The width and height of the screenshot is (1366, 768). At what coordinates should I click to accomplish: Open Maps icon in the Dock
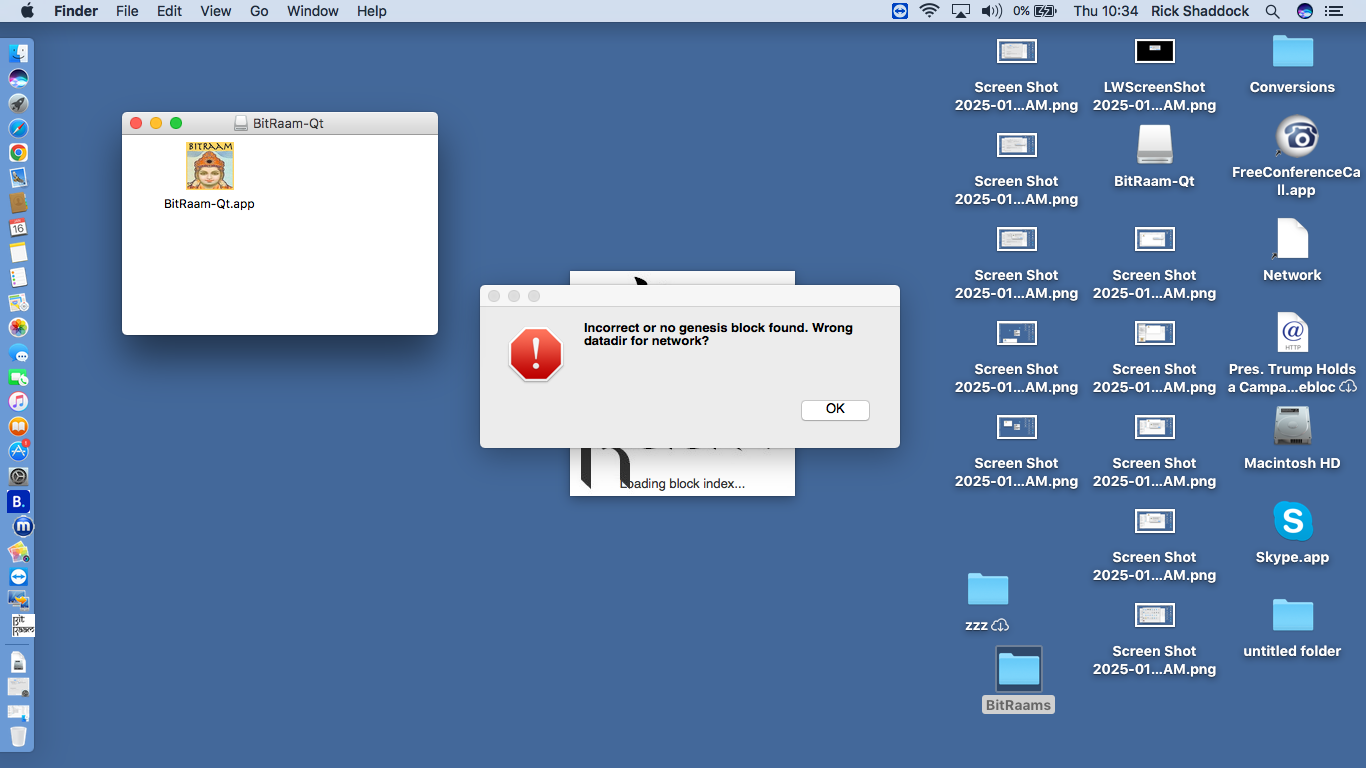18,302
